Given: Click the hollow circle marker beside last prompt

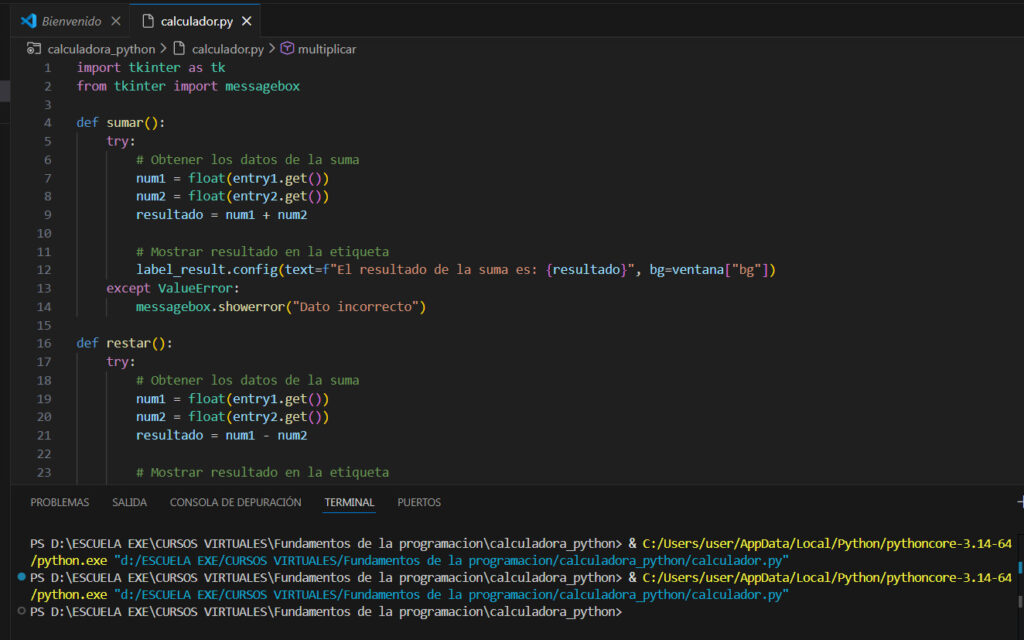Looking at the screenshot, I should 22,610.
